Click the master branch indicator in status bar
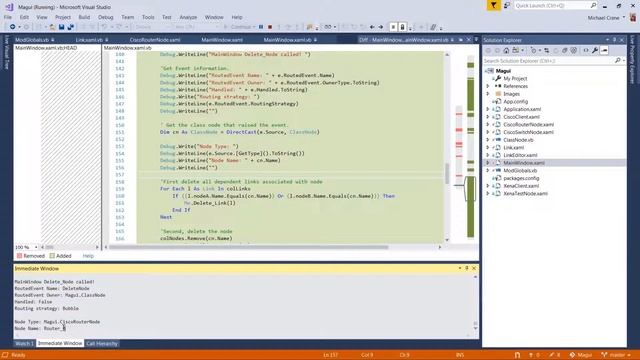640x360 pixels. tap(616, 355)
